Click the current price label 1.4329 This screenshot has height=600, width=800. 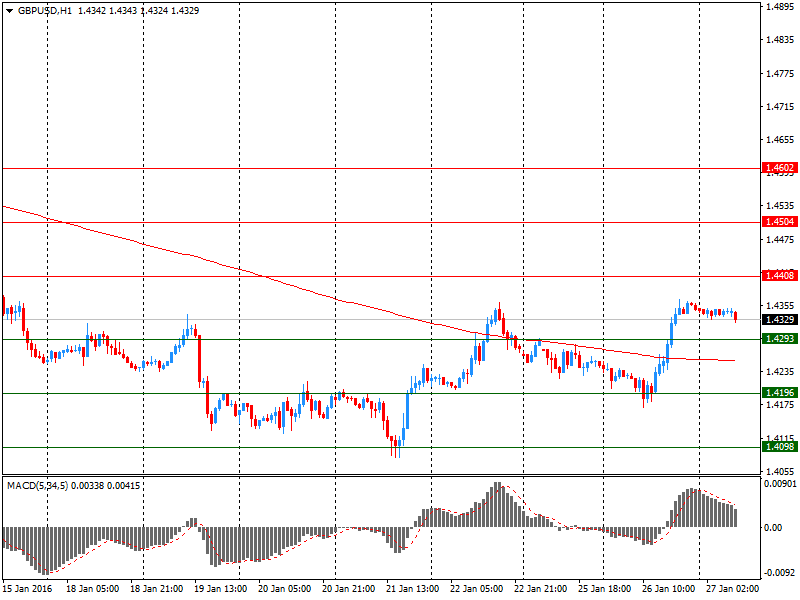[780, 320]
